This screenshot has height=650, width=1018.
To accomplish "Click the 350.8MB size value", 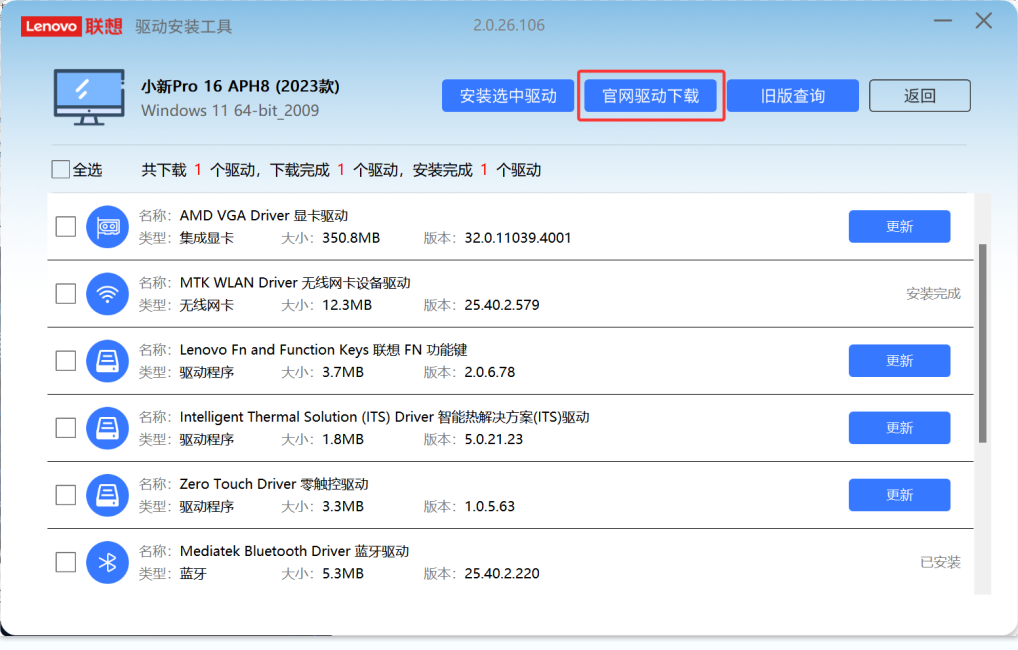I will (351, 238).
